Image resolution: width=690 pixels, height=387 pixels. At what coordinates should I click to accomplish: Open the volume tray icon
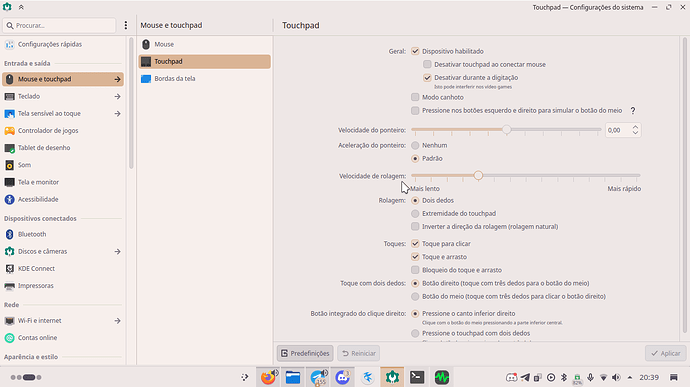pyautogui.click(x=617, y=377)
